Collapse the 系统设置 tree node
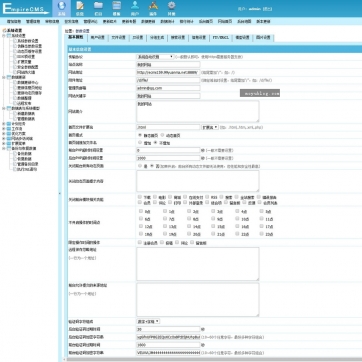Viewport: 362px width, 362px height. pyautogui.click(x=4, y=35)
